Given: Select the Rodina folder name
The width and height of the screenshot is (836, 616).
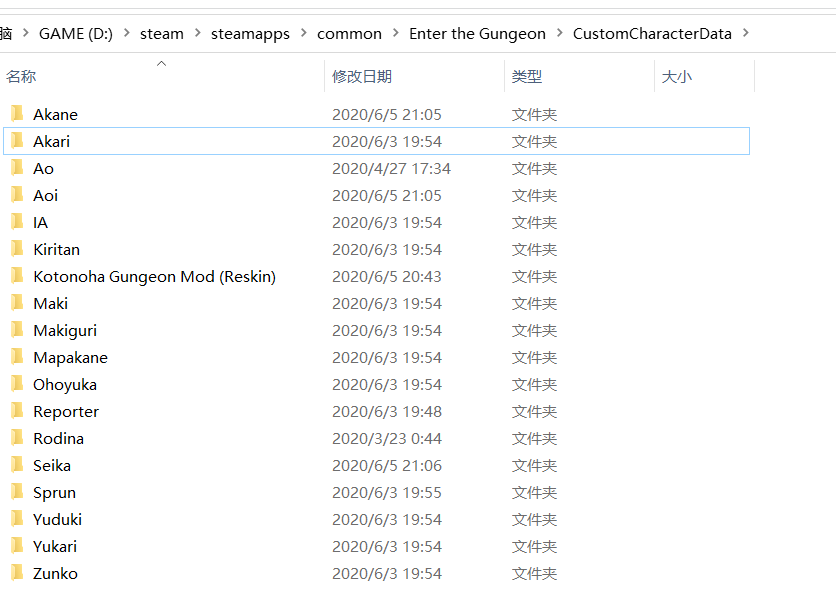Looking at the screenshot, I should coord(59,438).
